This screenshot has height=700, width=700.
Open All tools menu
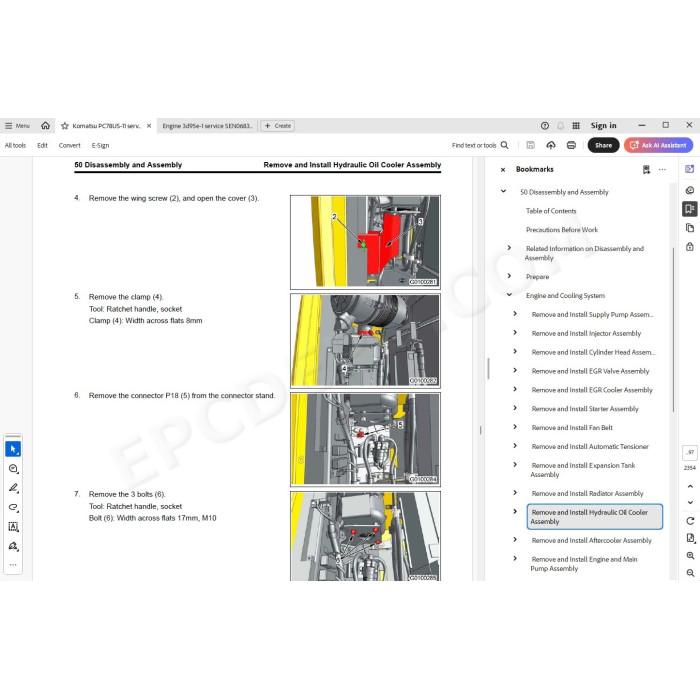click(x=15, y=145)
